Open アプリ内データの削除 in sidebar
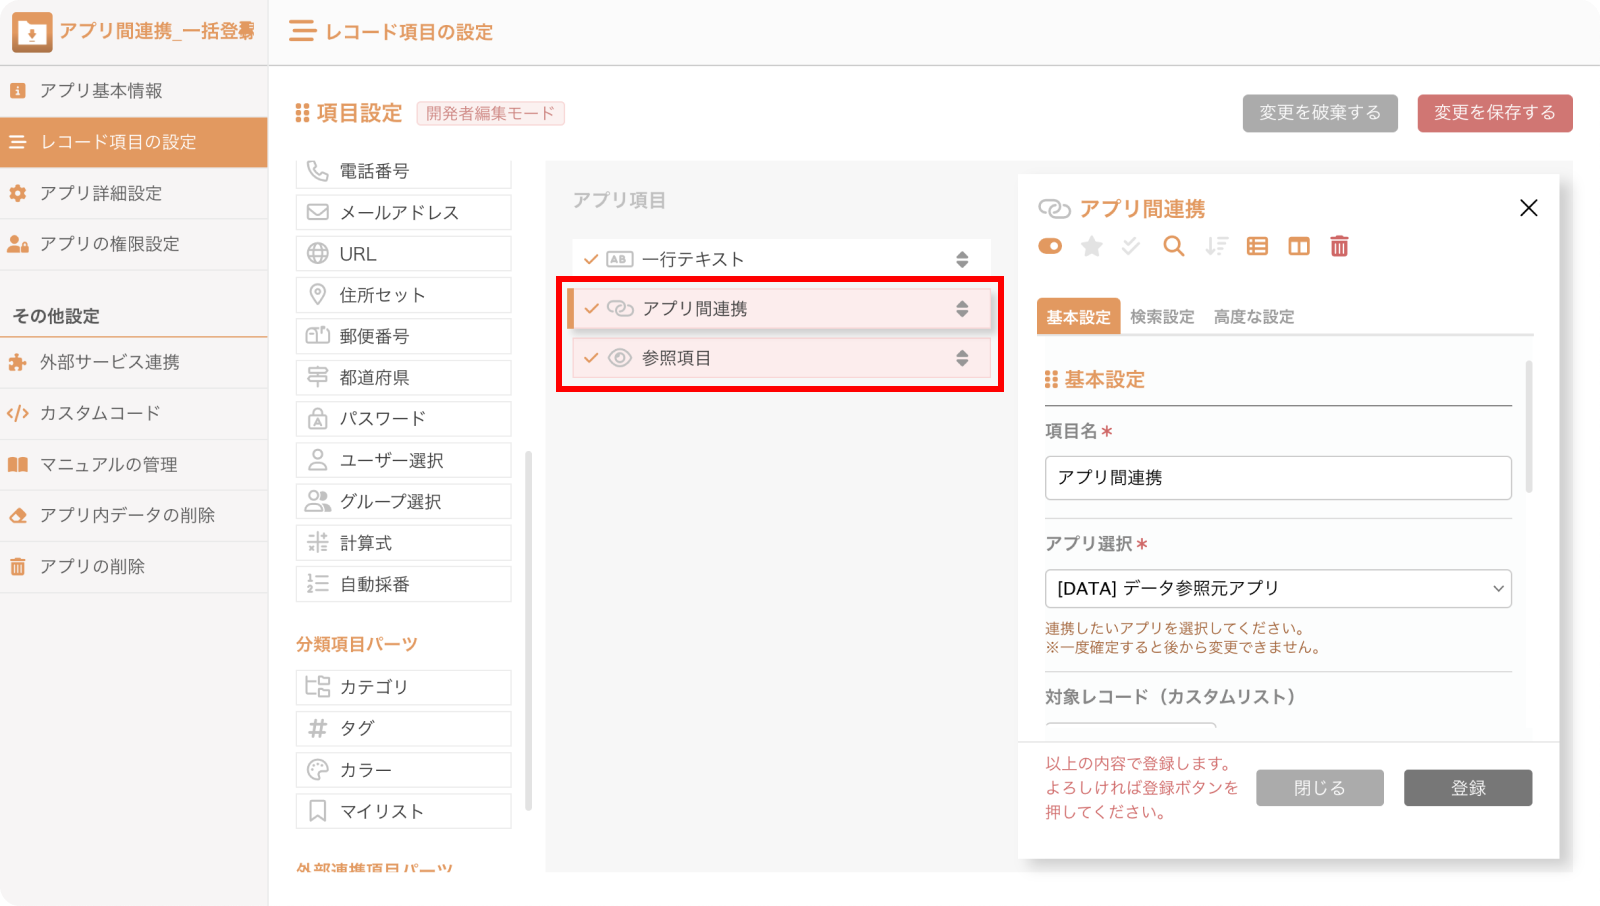Viewport: 1600px width, 906px height. point(134,515)
